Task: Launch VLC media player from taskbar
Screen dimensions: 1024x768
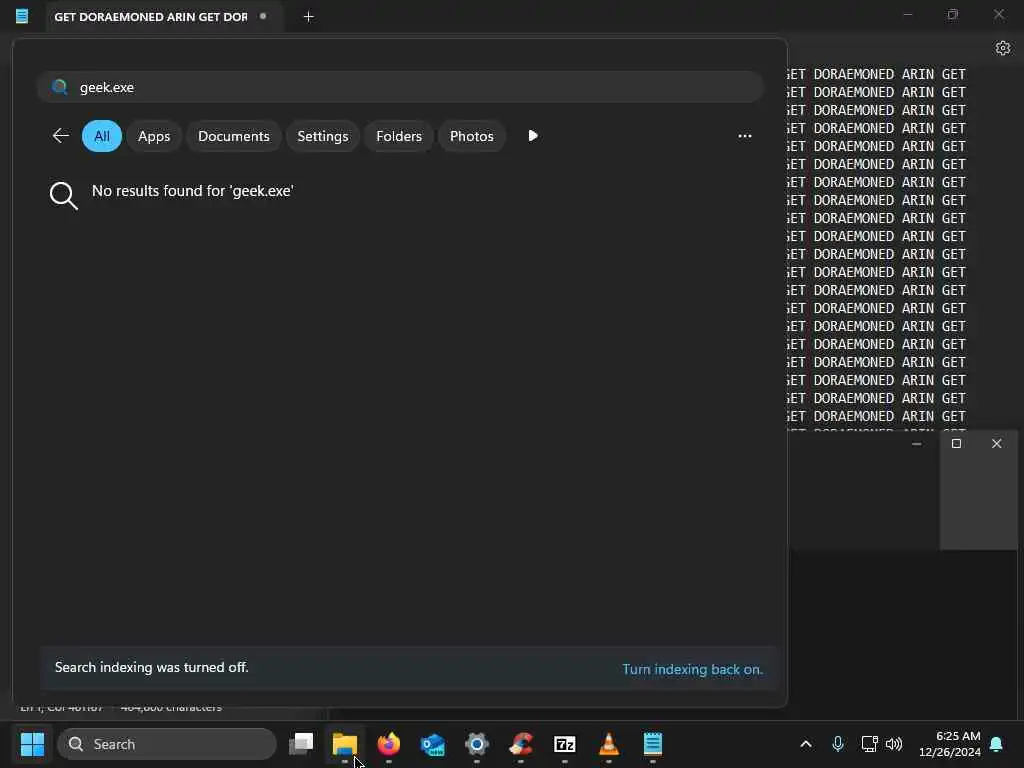Action: pos(609,744)
